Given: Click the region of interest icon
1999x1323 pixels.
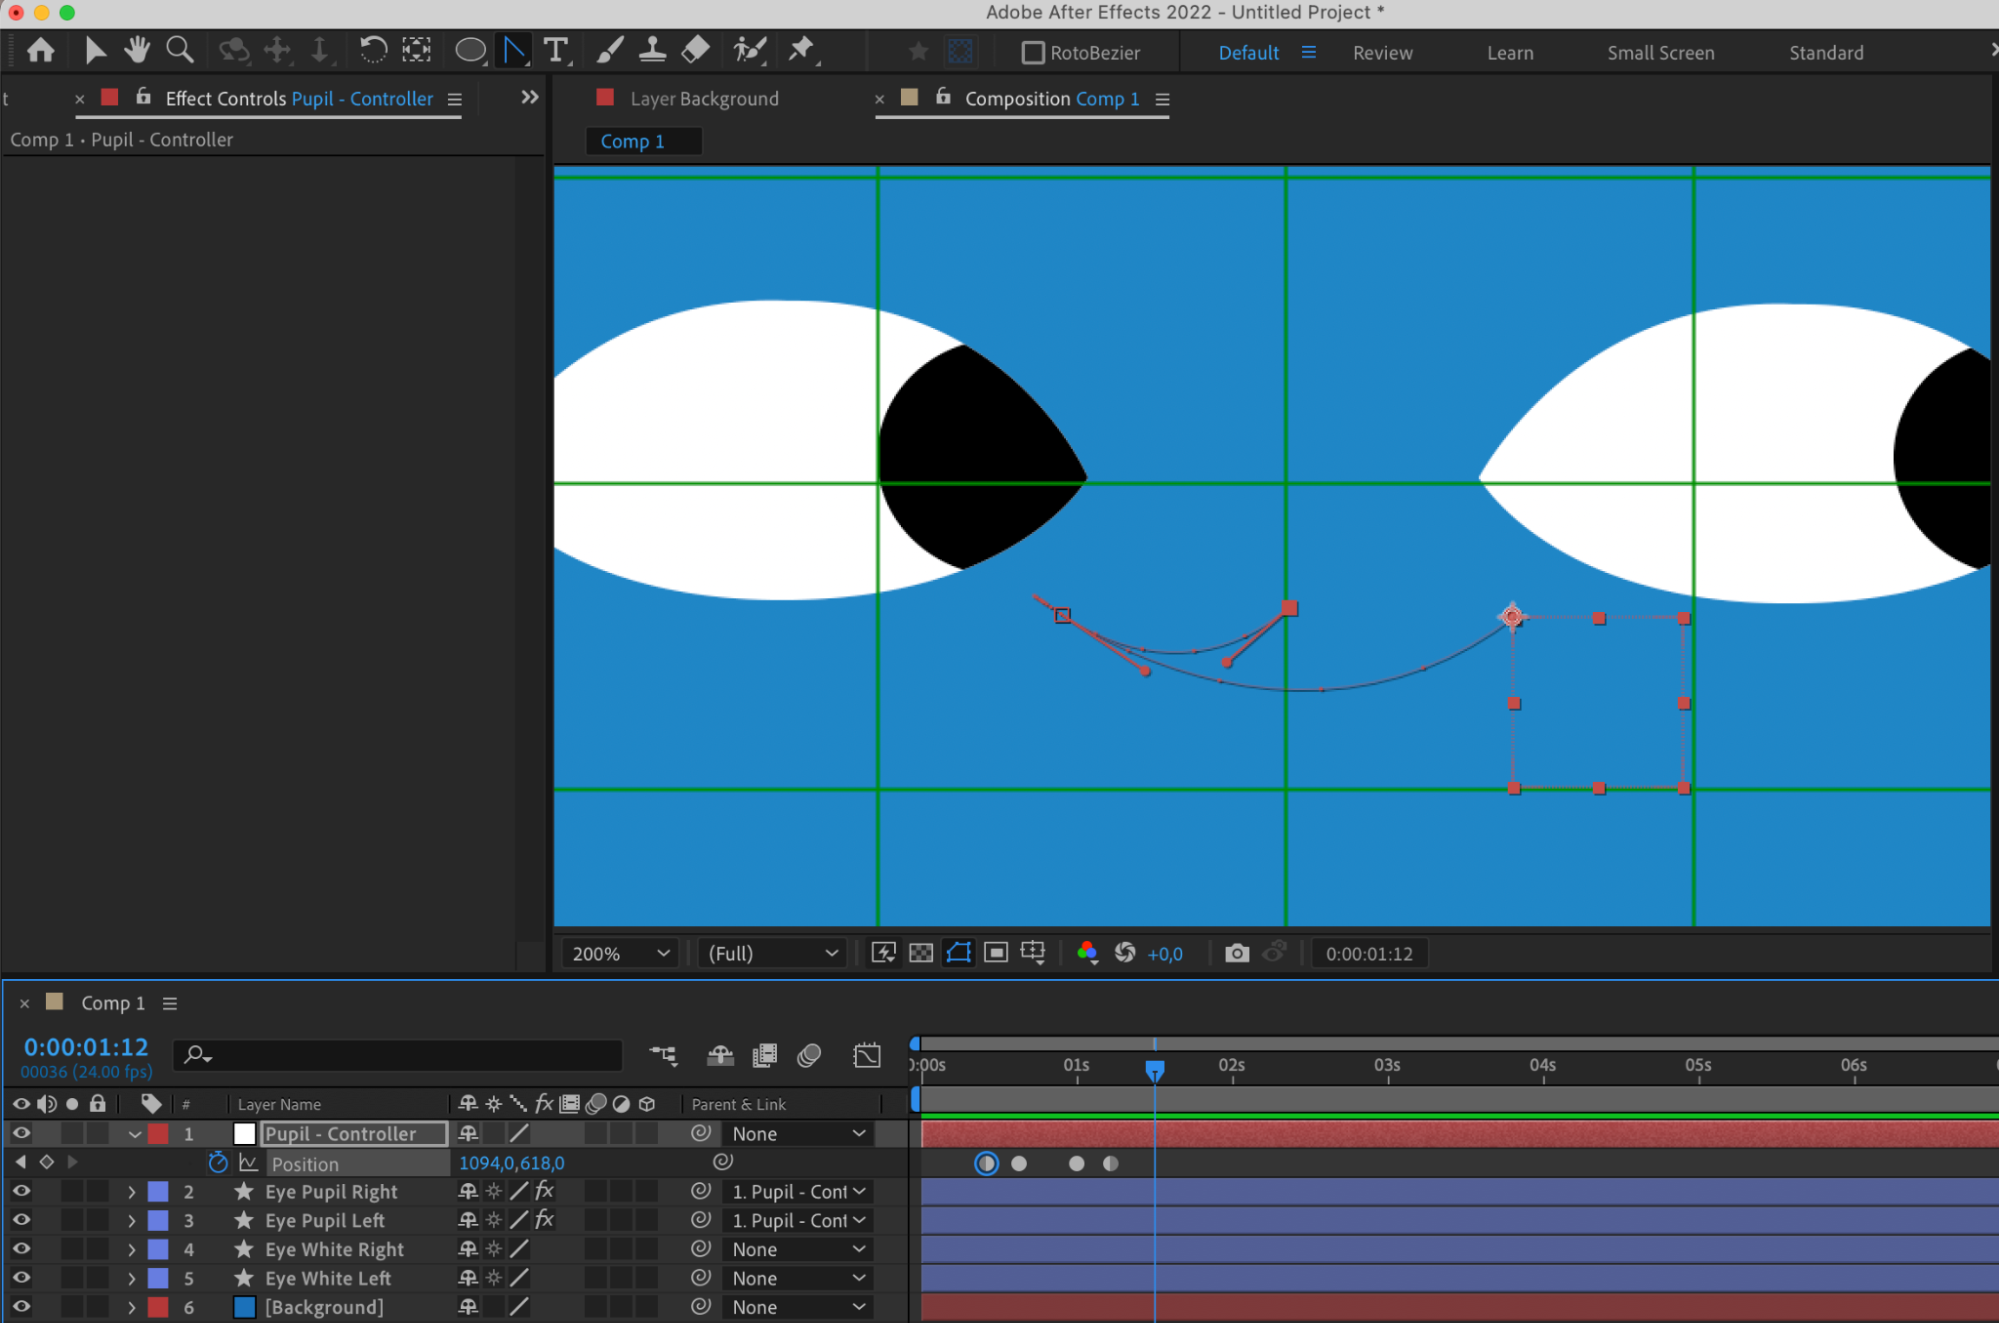Looking at the screenshot, I should pos(995,953).
